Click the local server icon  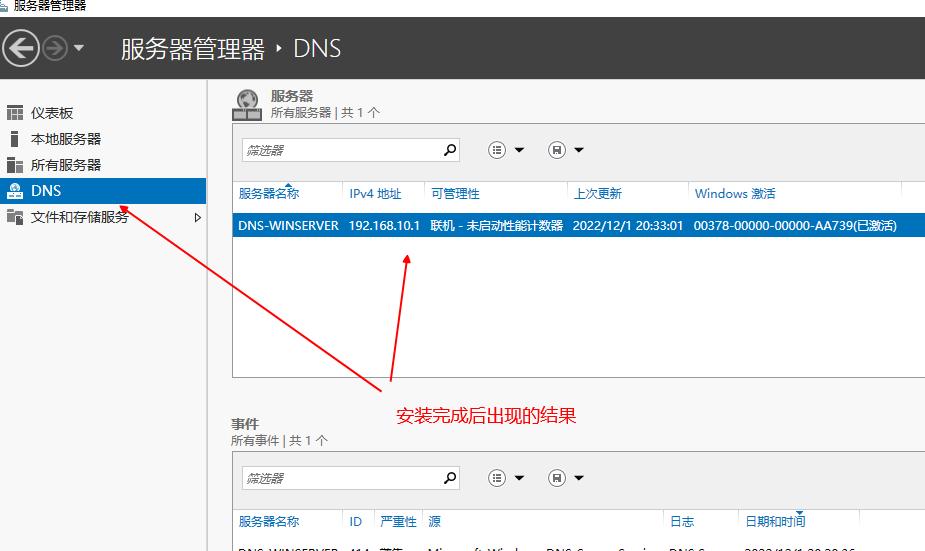click(15, 139)
